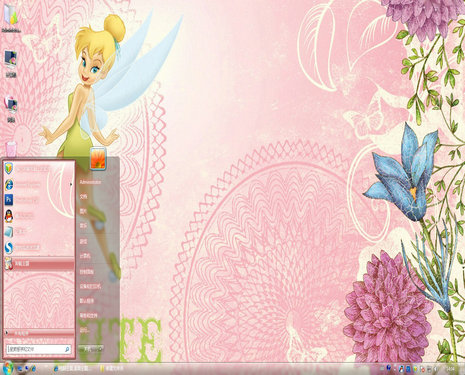The height and width of the screenshot is (375, 465).
Task: Click the shut down button
Action: [87, 349]
